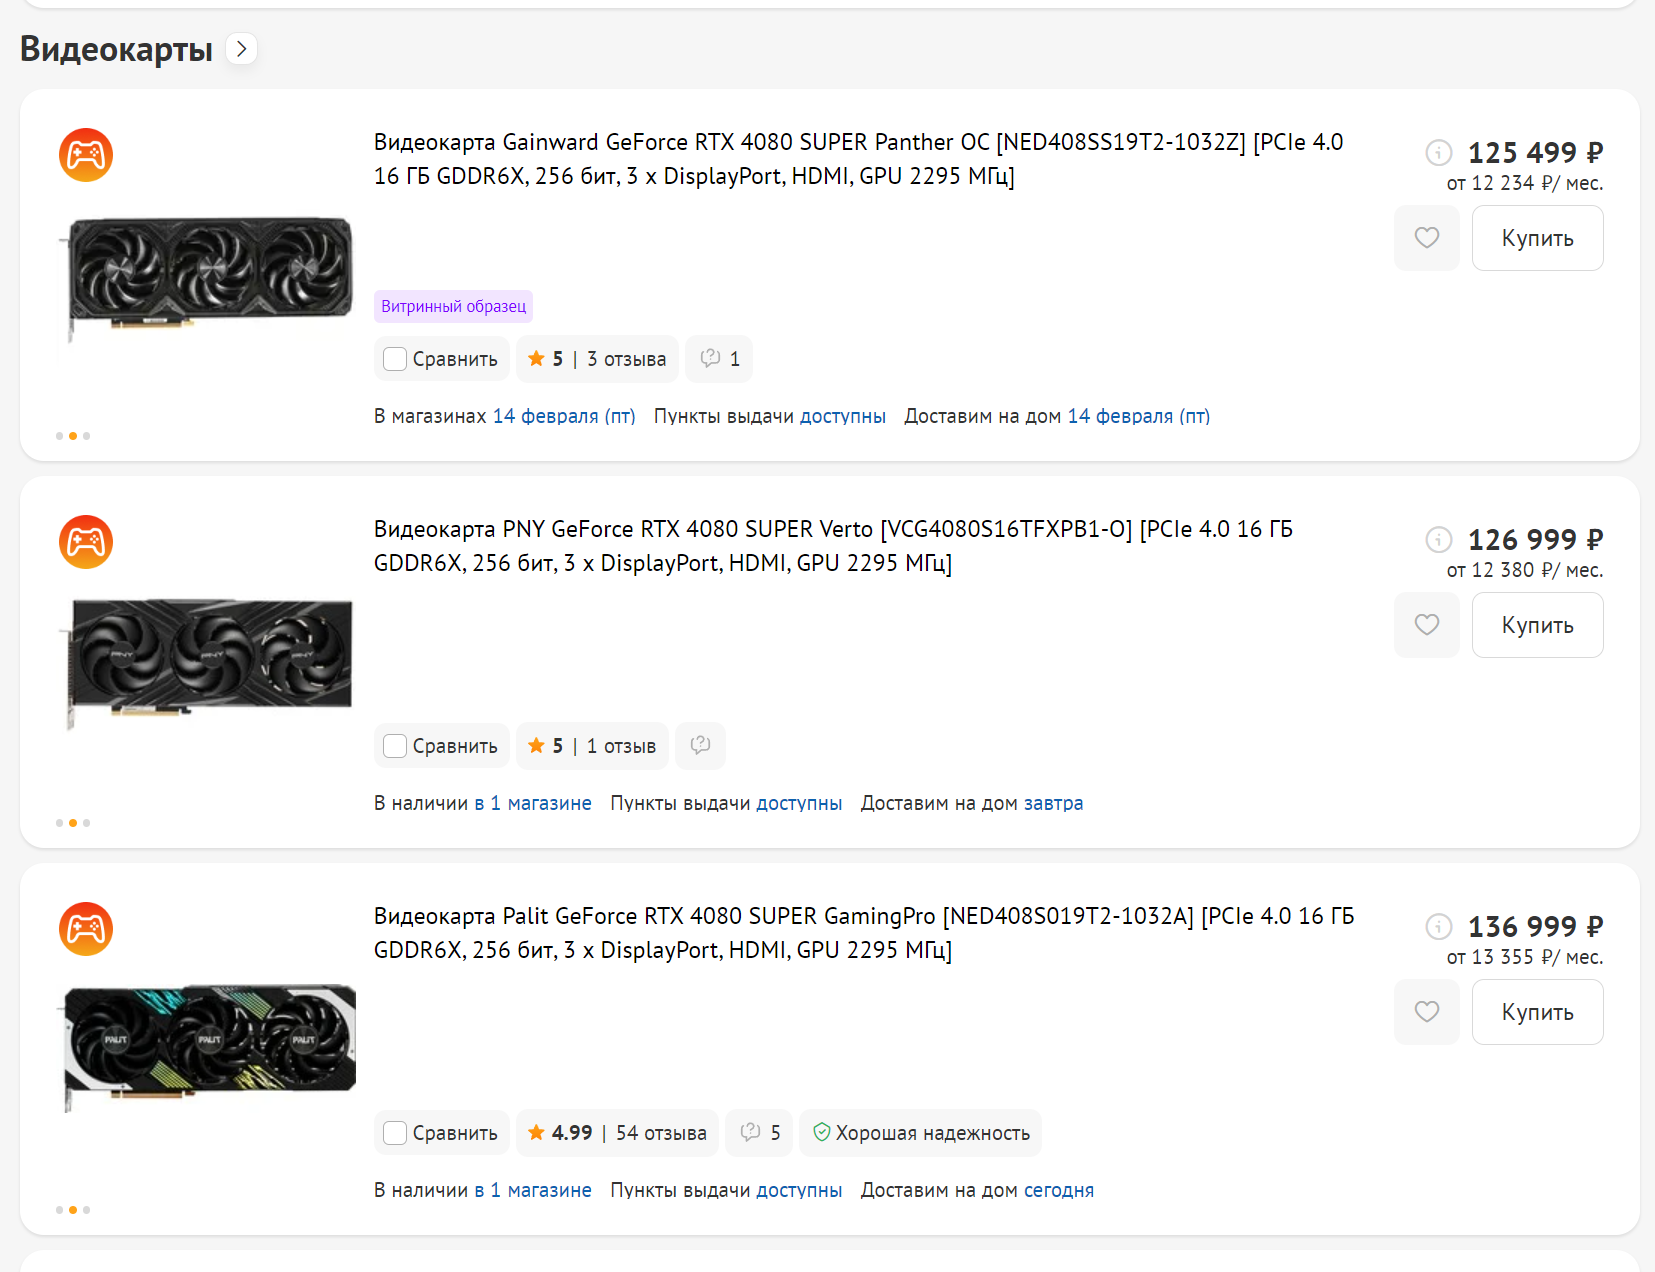Screen dimensions: 1655x1272
Task: Add PNY card to favorites with heart
Action: (1427, 625)
